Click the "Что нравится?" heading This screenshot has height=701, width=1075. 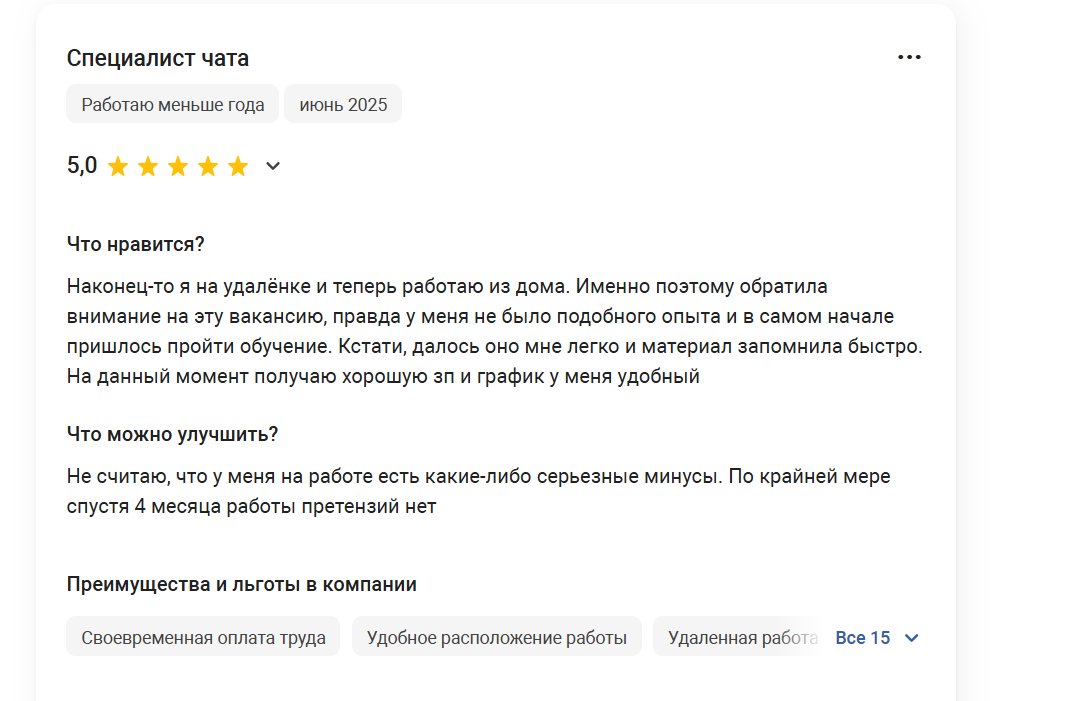point(136,244)
